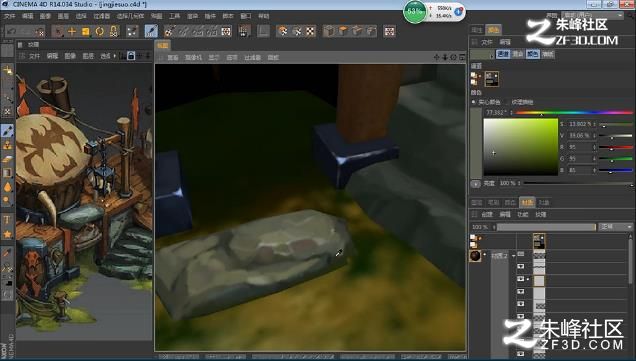Toggle the highlighted channel button beside color preview
636x361 pixels.
503,54
